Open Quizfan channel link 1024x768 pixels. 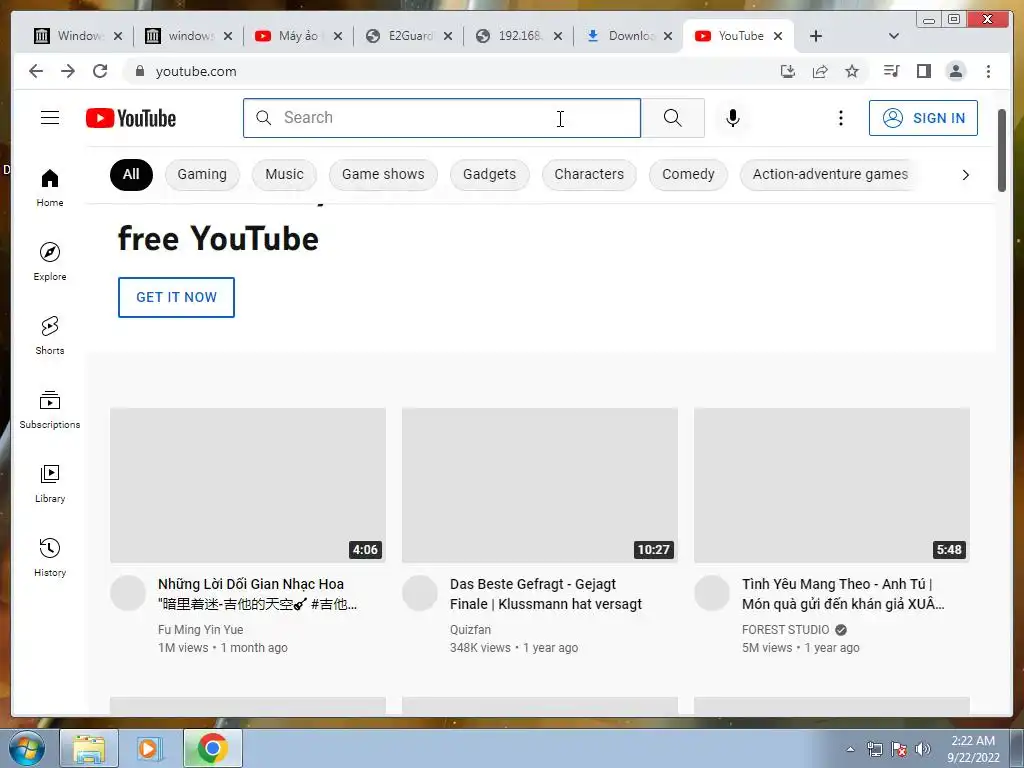470,630
